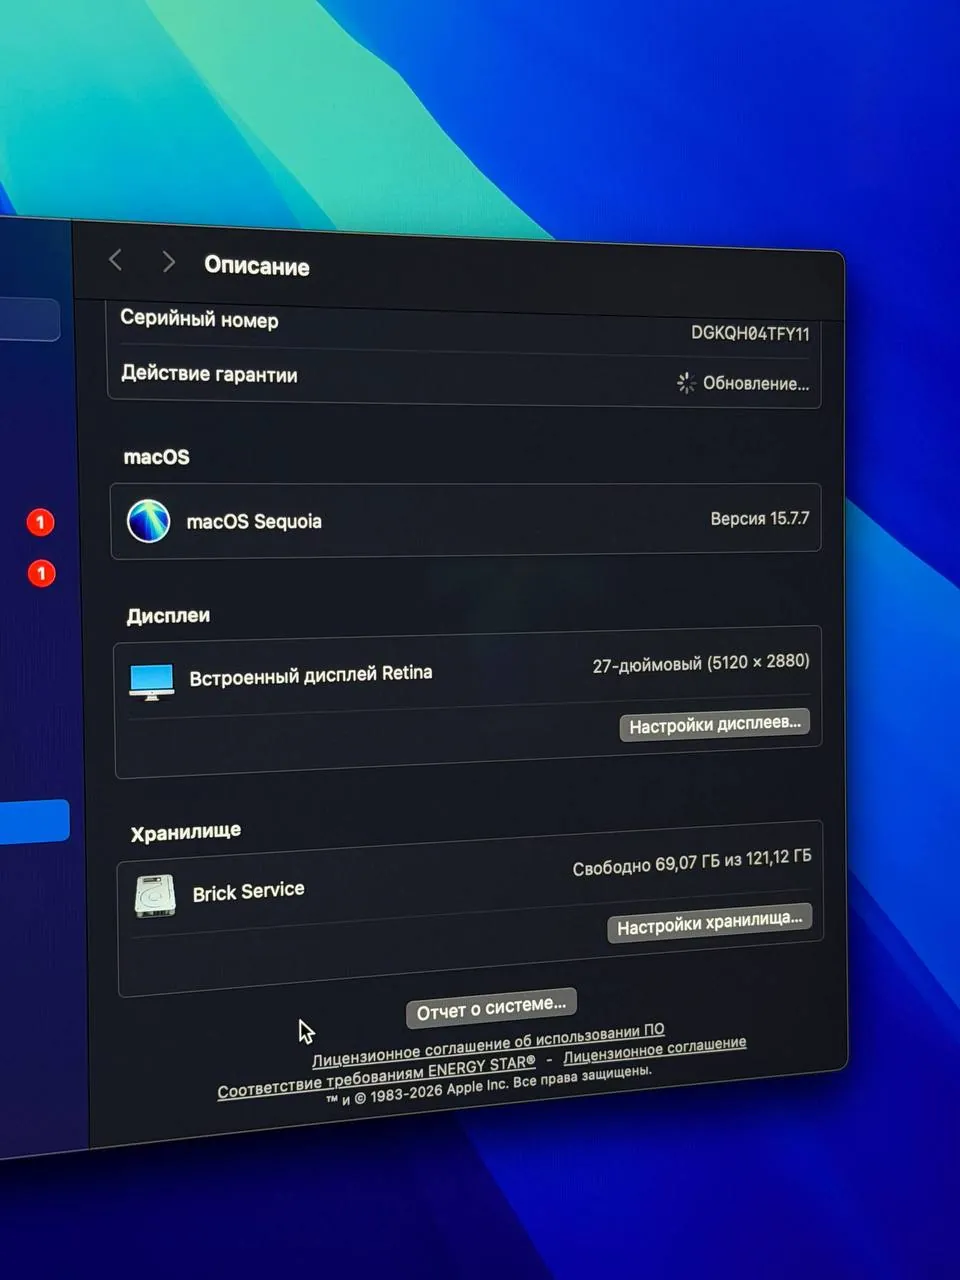
Task: Open Соответствие требованиям ENERGY STAR link
Action: coord(376,1077)
